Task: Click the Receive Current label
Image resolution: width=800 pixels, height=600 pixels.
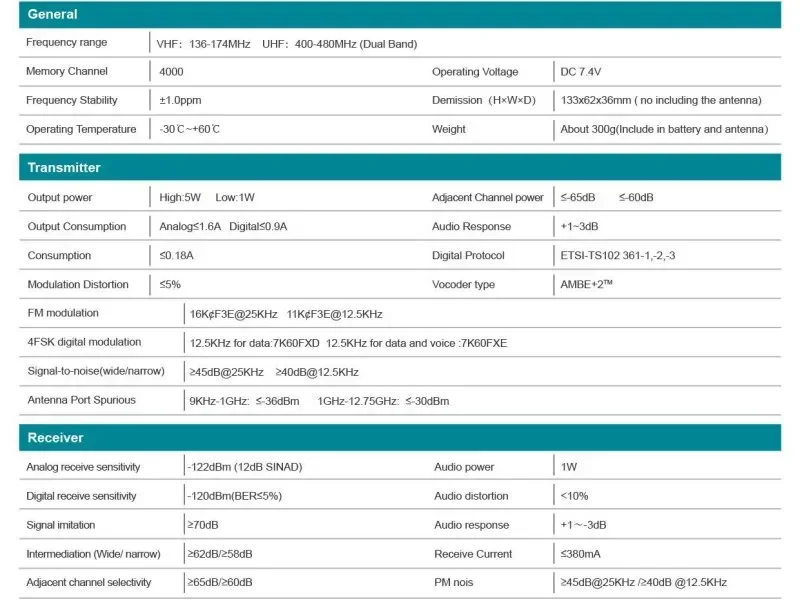Action: 473,555
